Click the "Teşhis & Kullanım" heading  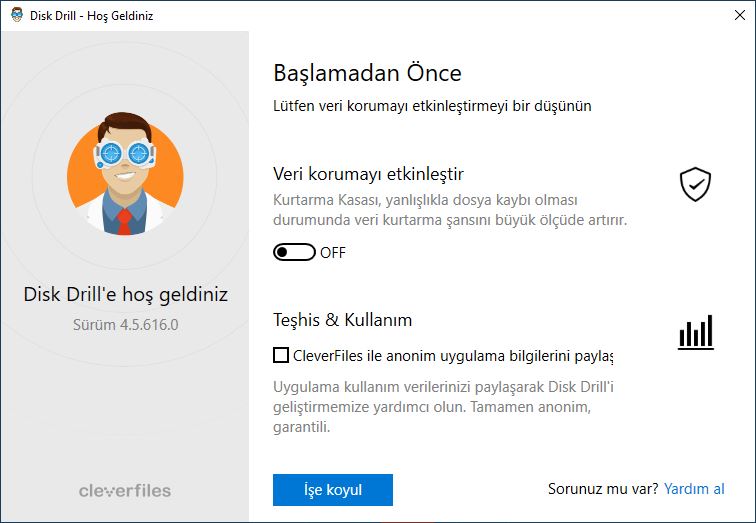342,320
